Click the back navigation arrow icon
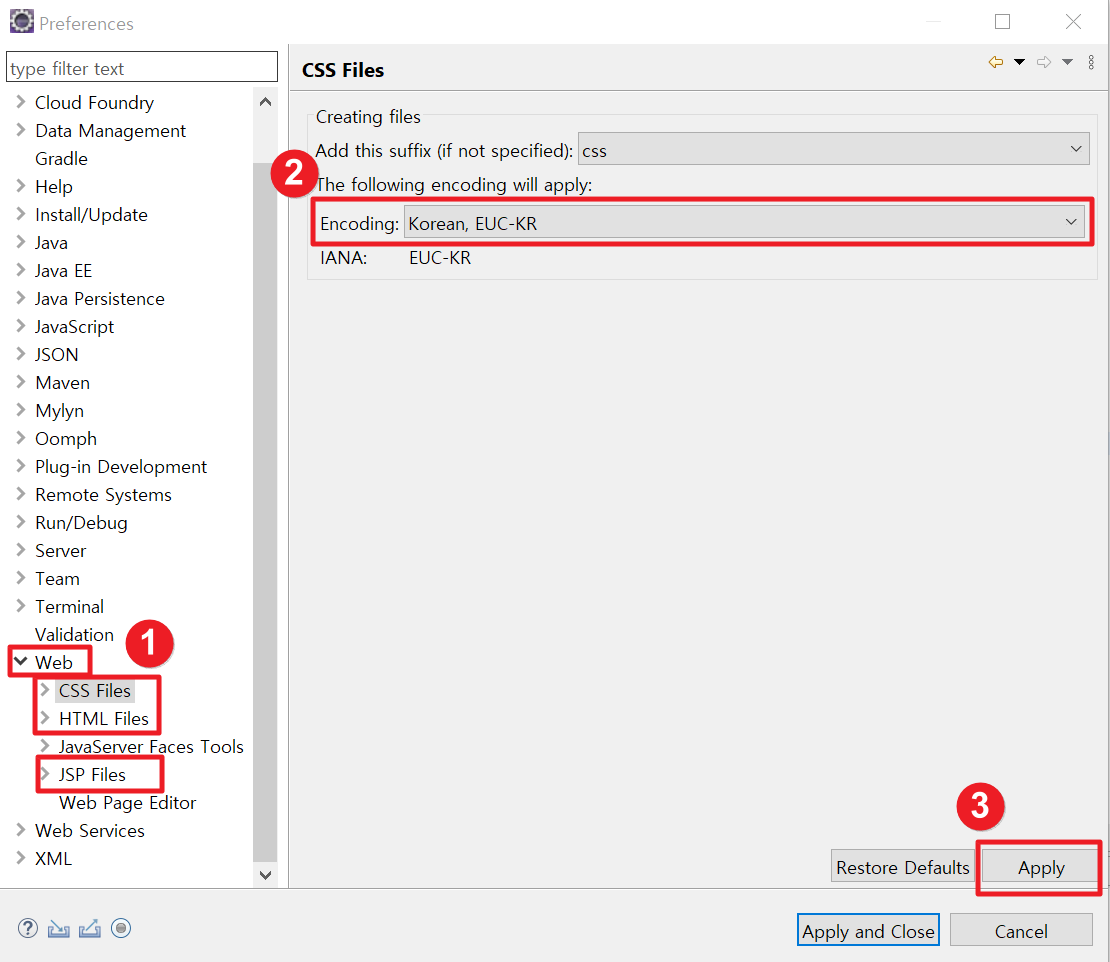Image resolution: width=1110 pixels, height=962 pixels. click(x=995, y=62)
